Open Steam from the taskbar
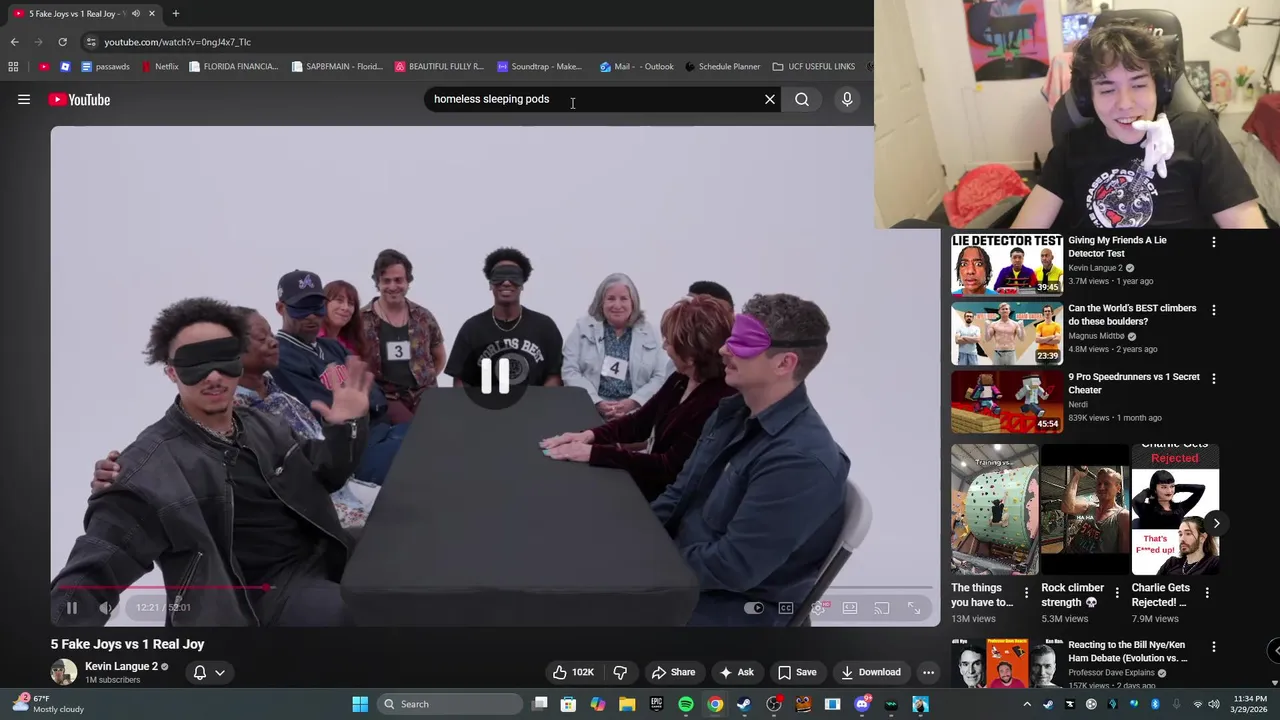The width and height of the screenshot is (1280, 720). [744, 704]
